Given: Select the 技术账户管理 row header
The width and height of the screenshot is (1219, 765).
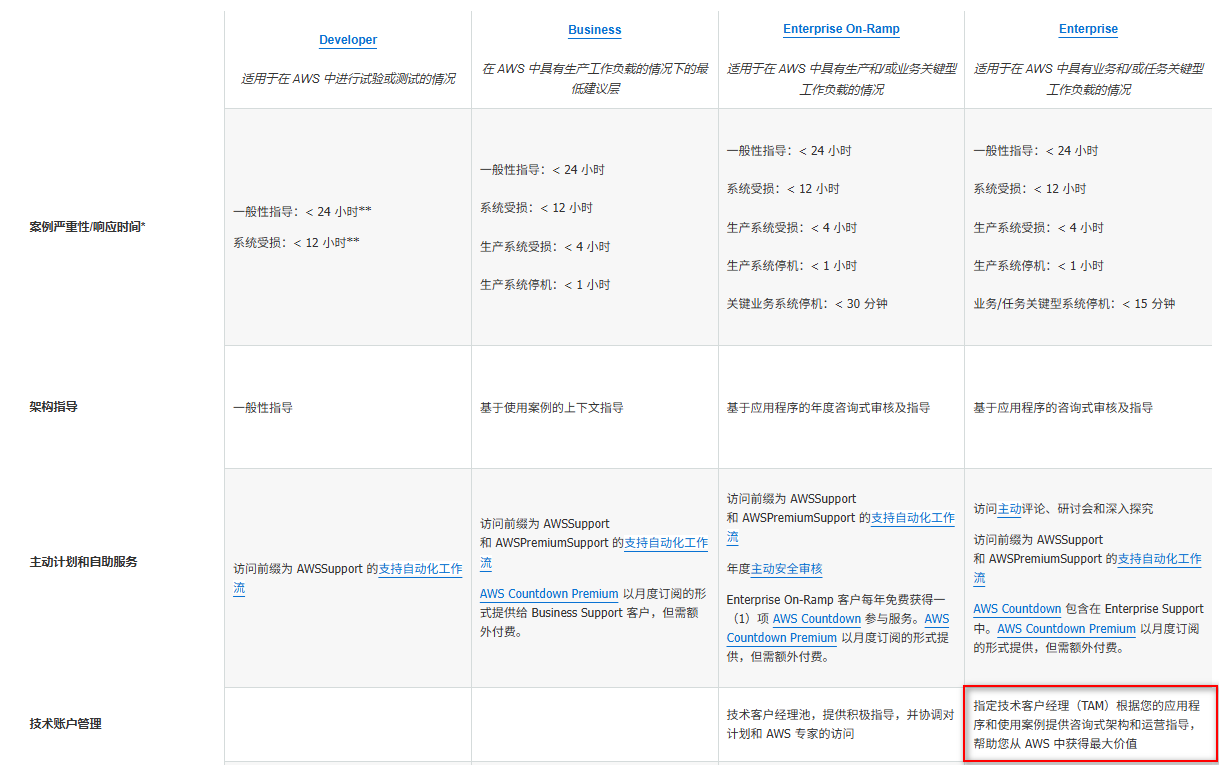Looking at the screenshot, I should coord(66,724).
